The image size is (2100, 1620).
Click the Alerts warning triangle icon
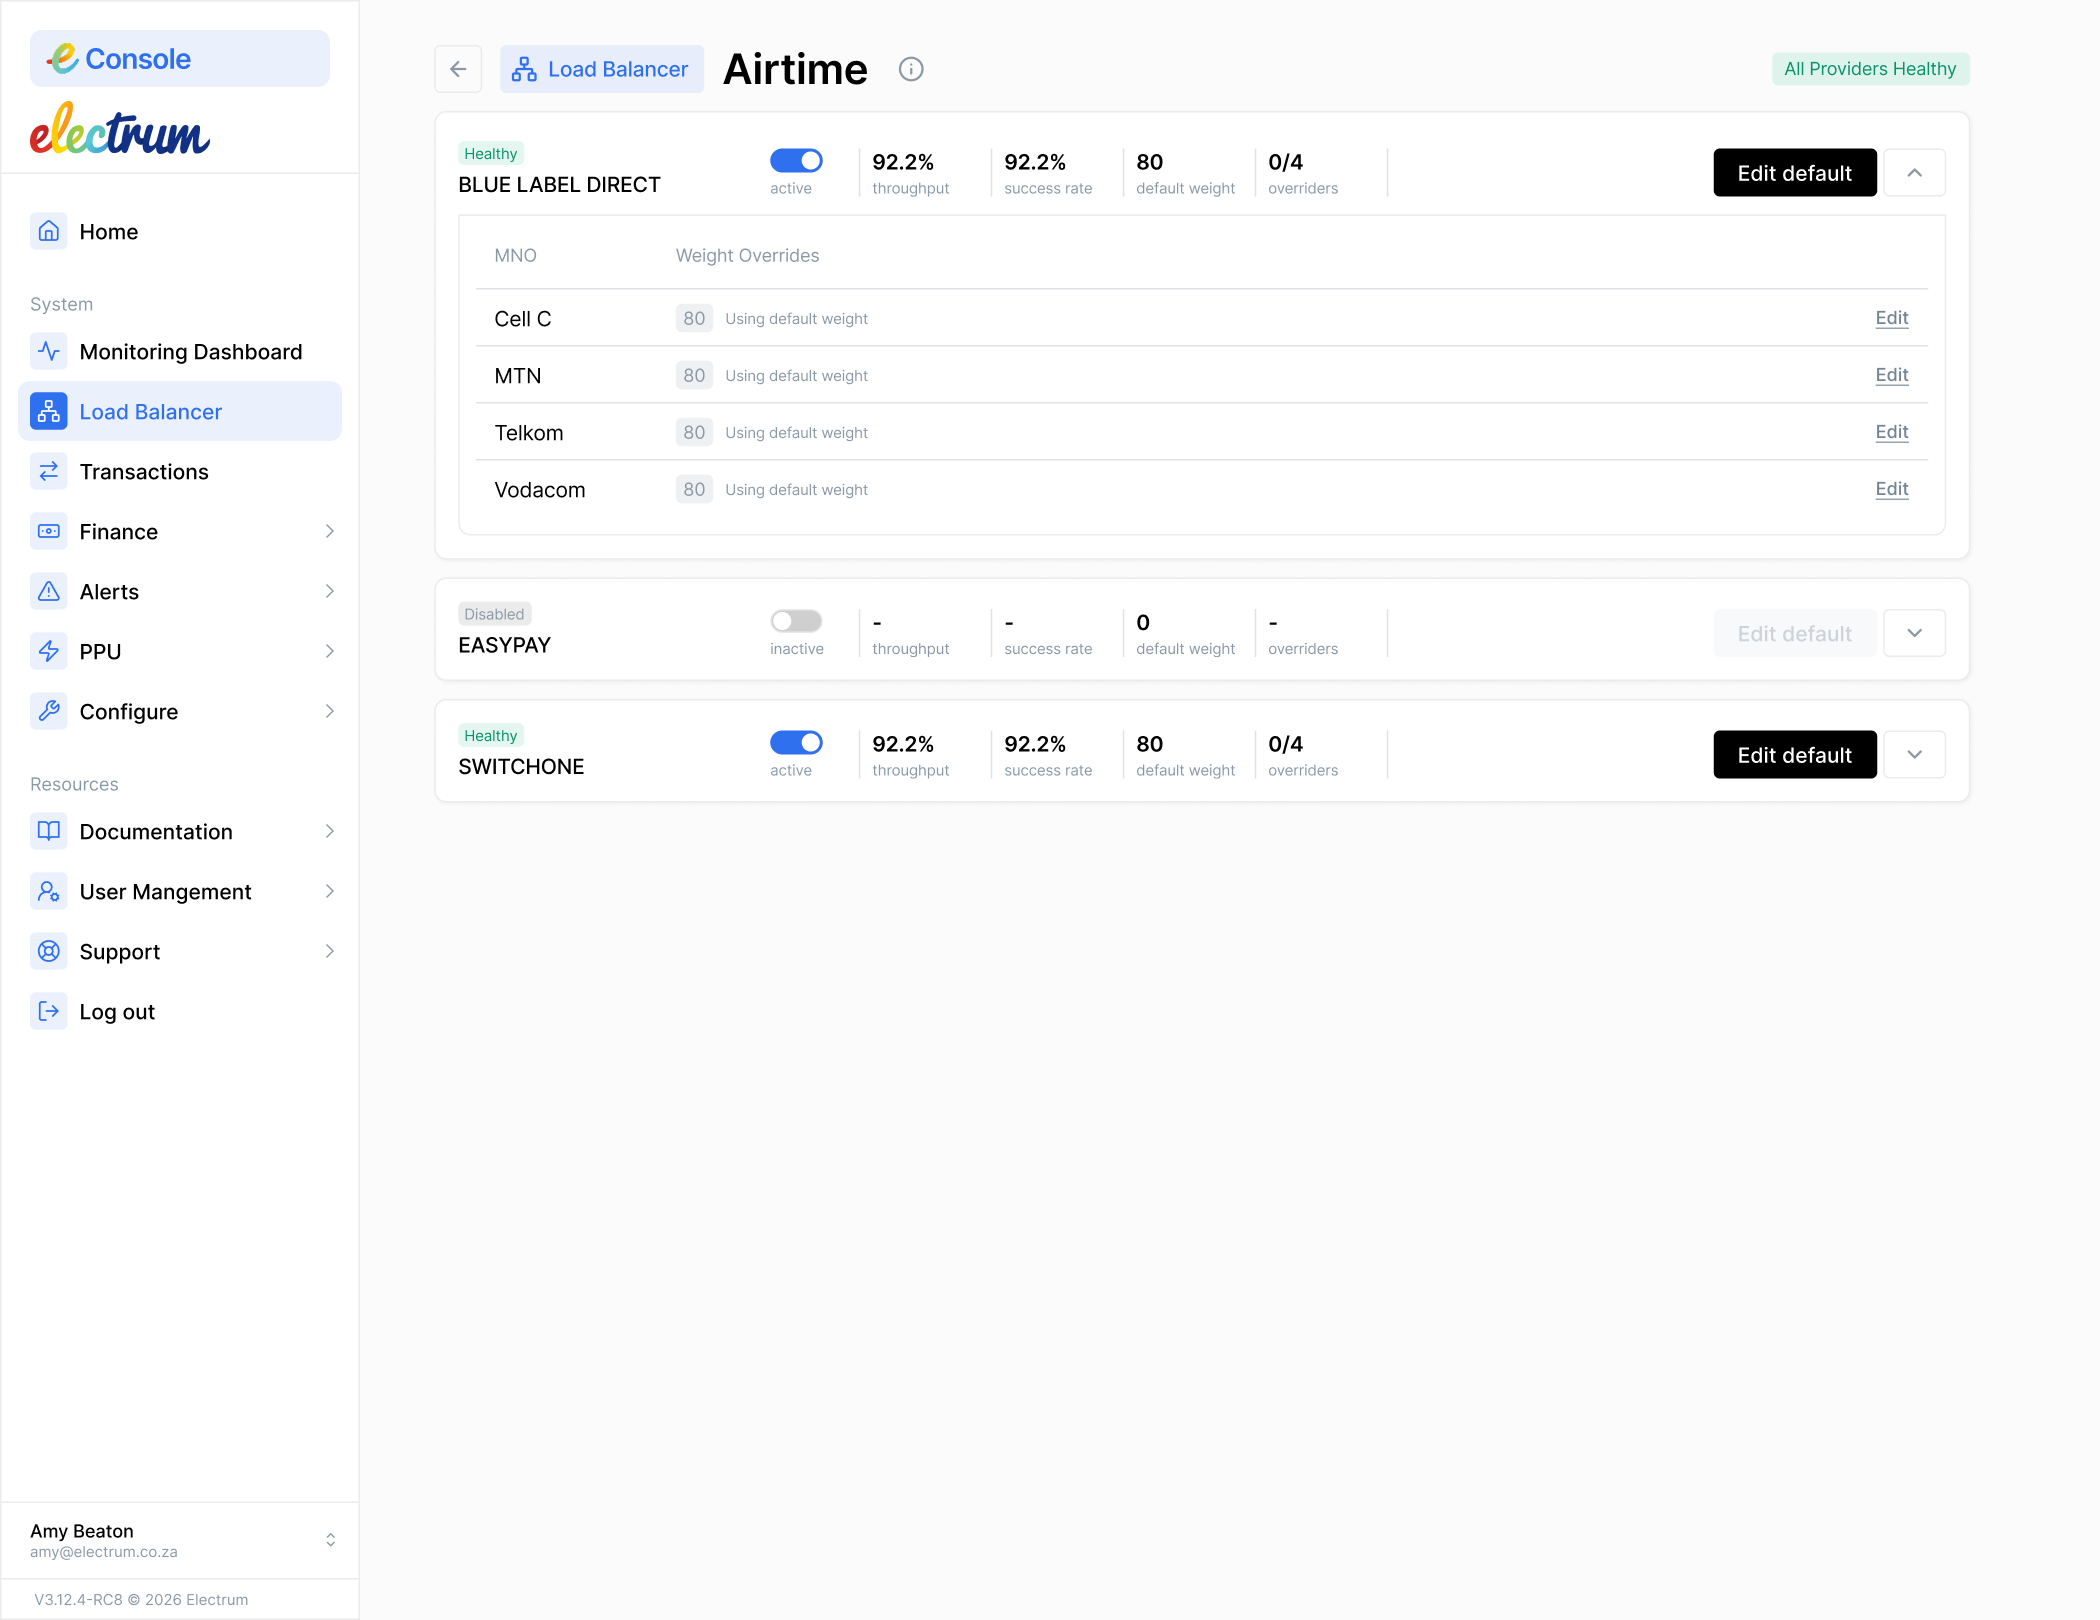click(x=48, y=591)
